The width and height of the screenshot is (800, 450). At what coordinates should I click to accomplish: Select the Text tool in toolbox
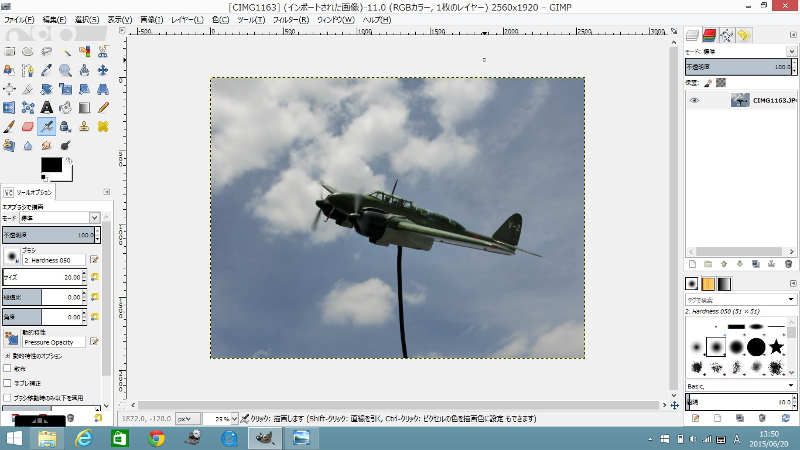coord(46,108)
